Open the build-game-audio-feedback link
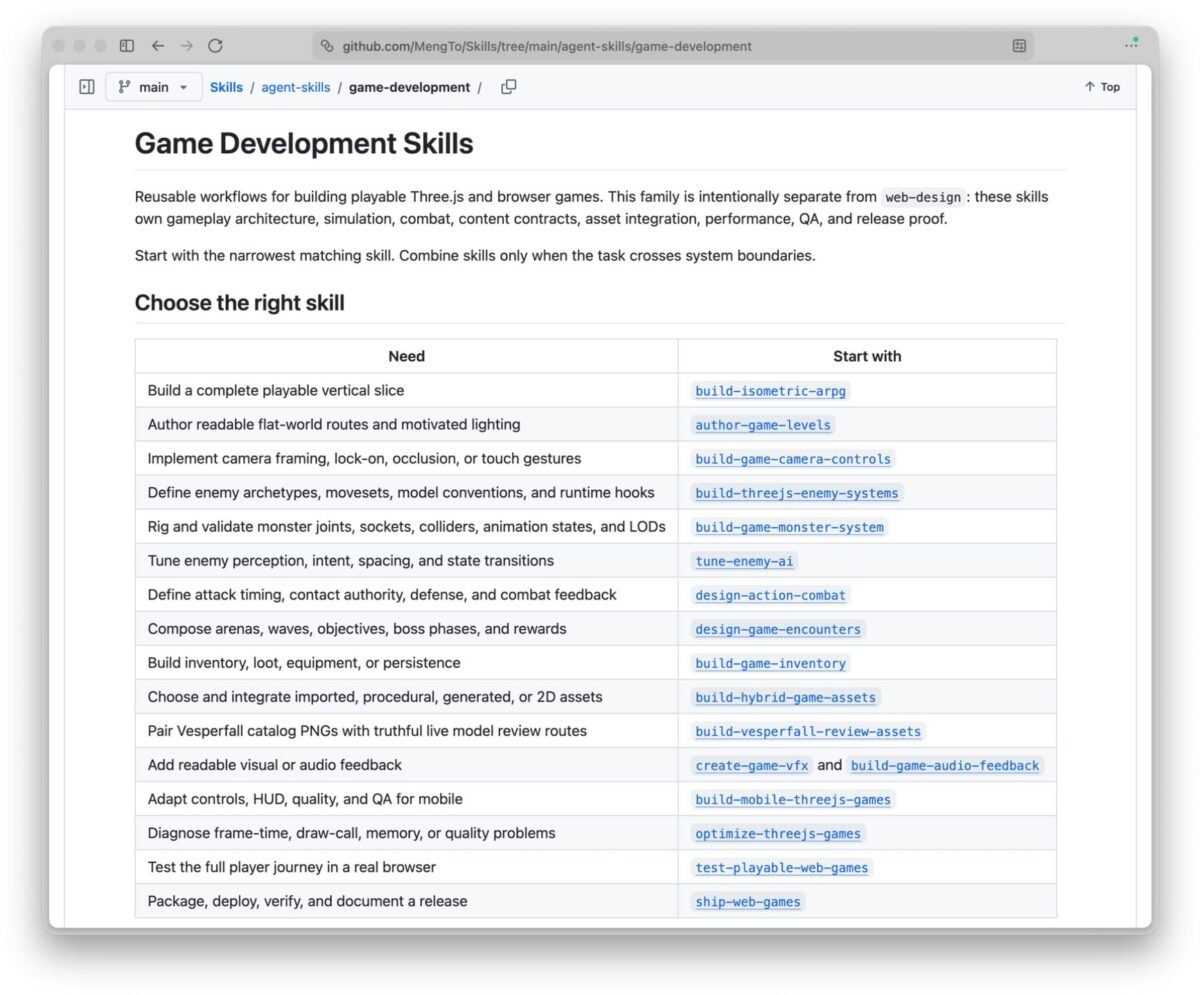 point(945,765)
